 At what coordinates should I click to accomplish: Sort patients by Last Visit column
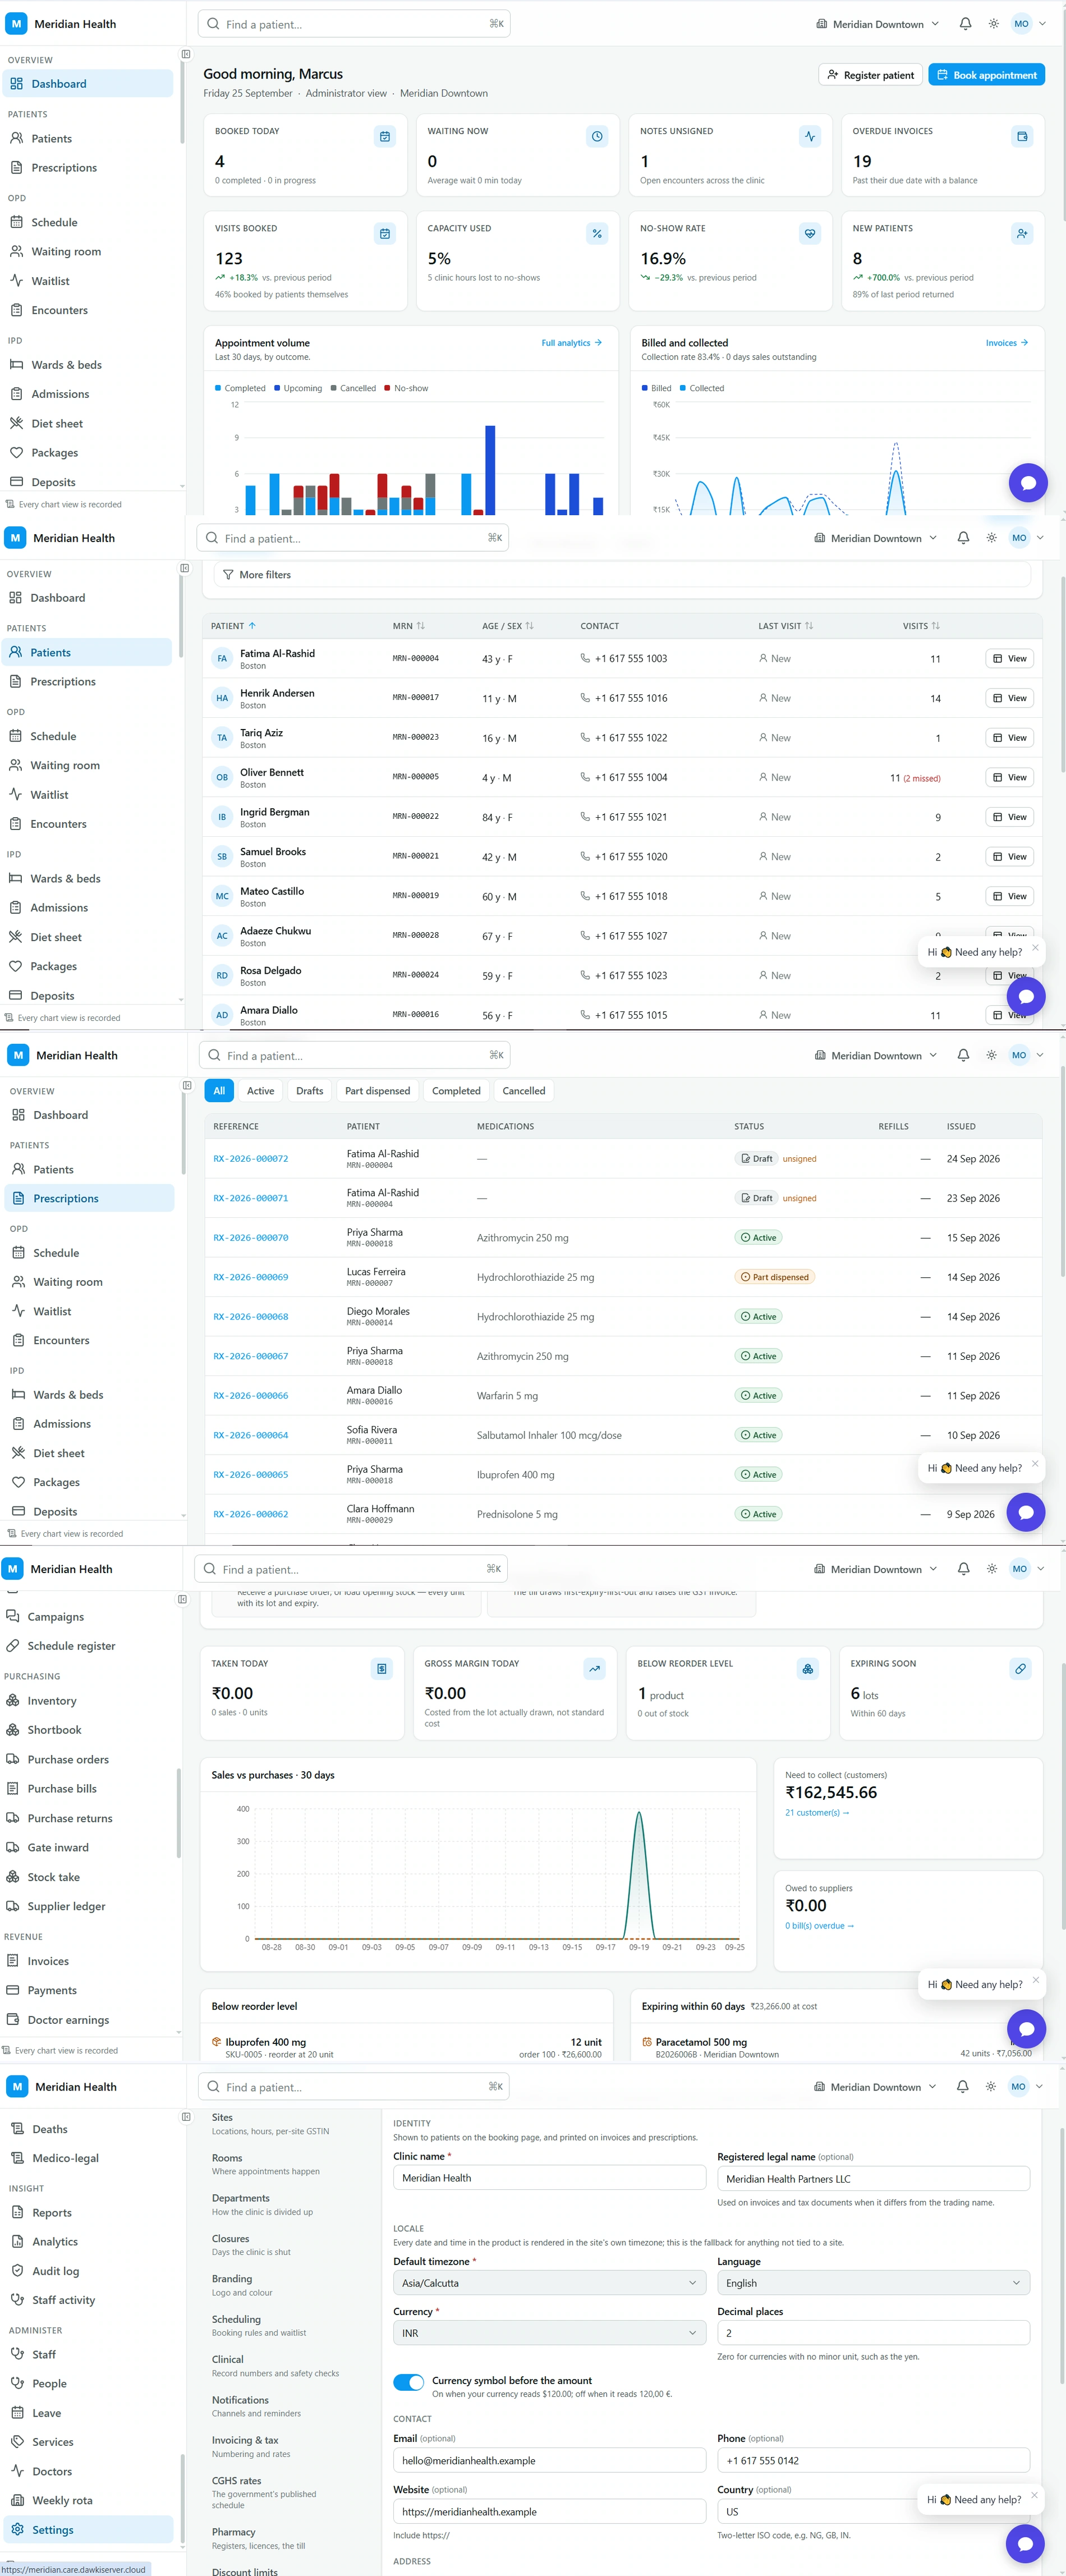tap(785, 626)
